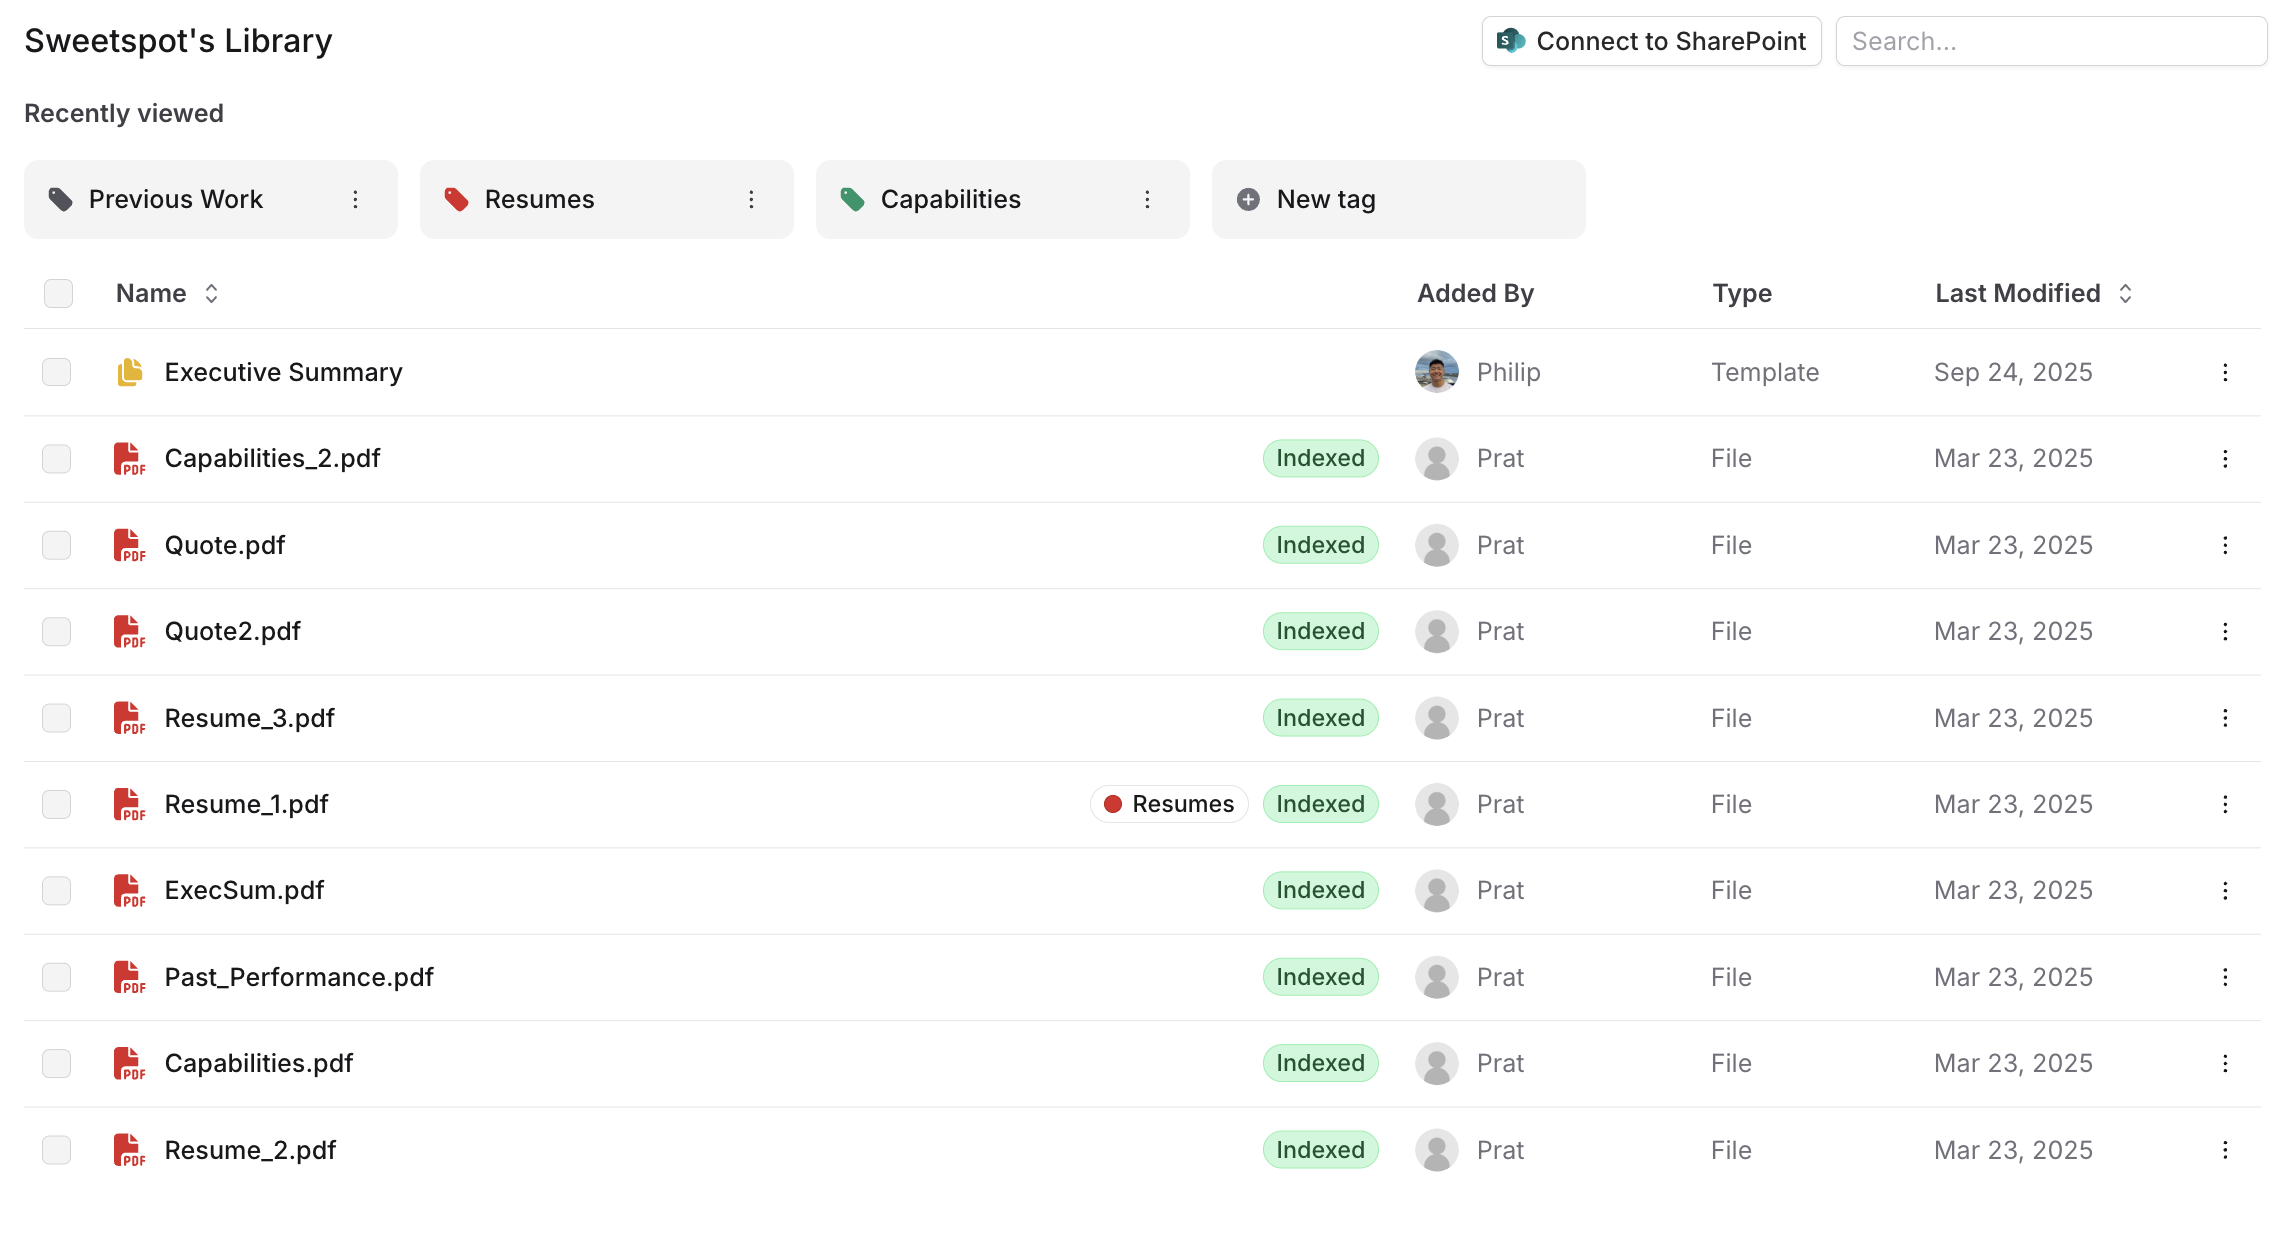The image size is (2290, 1256).
Task: Open Previous Work tag options menu
Action: (355, 200)
